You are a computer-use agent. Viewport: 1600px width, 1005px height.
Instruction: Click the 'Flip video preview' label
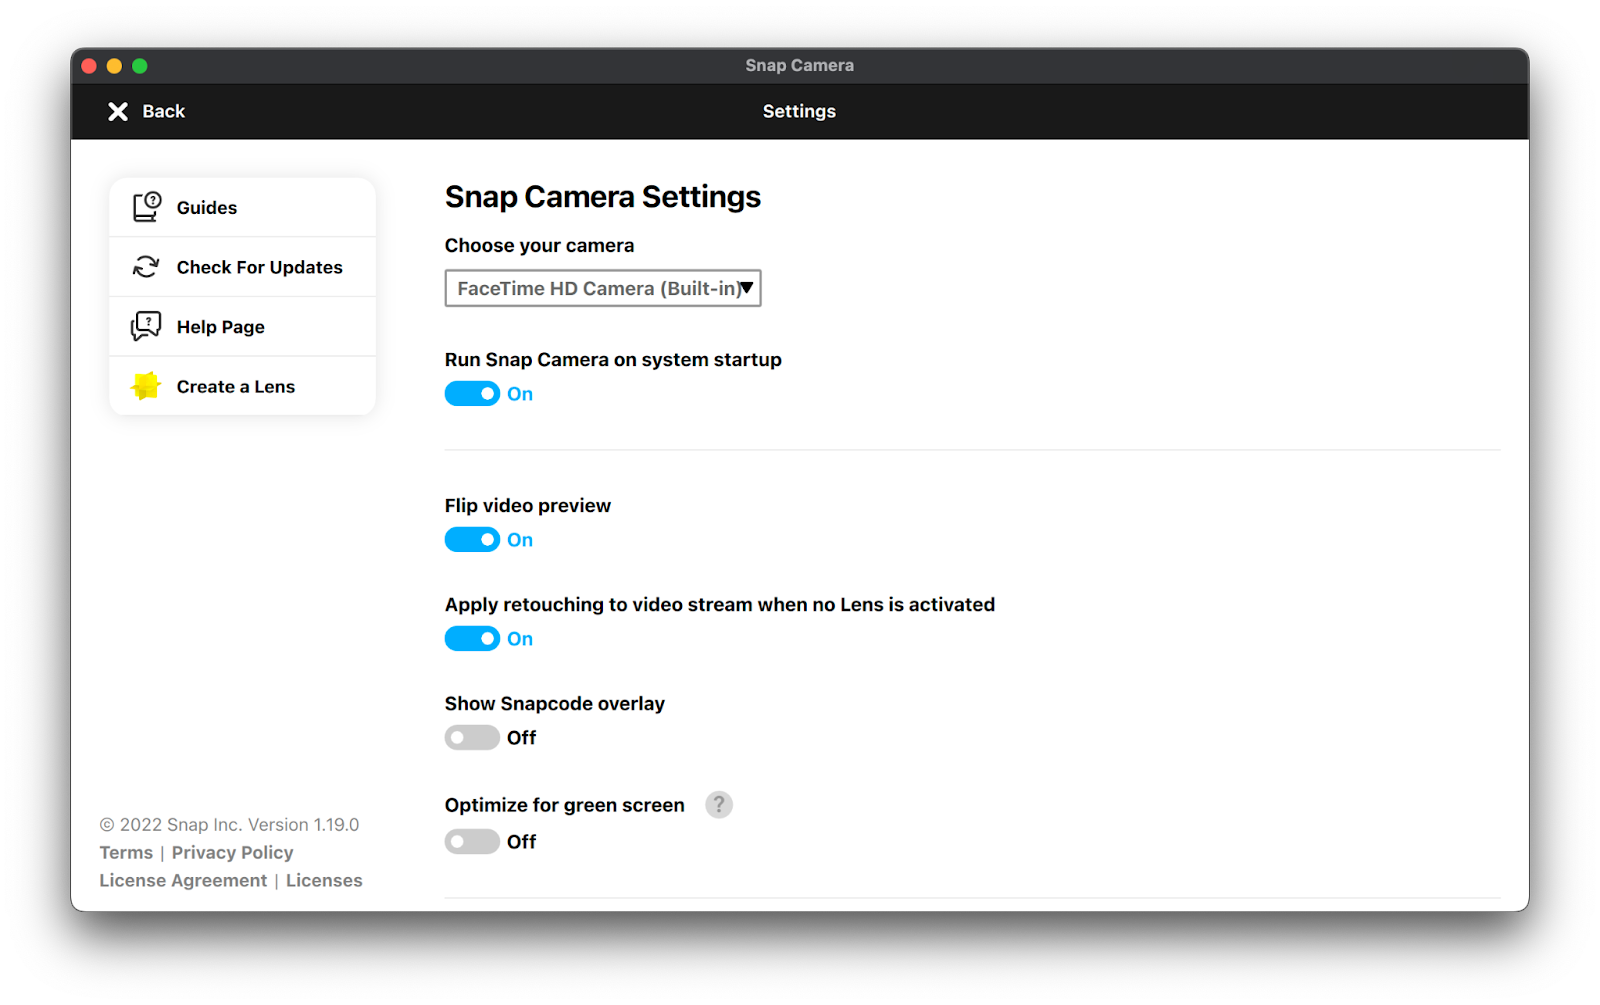point(528,506)
